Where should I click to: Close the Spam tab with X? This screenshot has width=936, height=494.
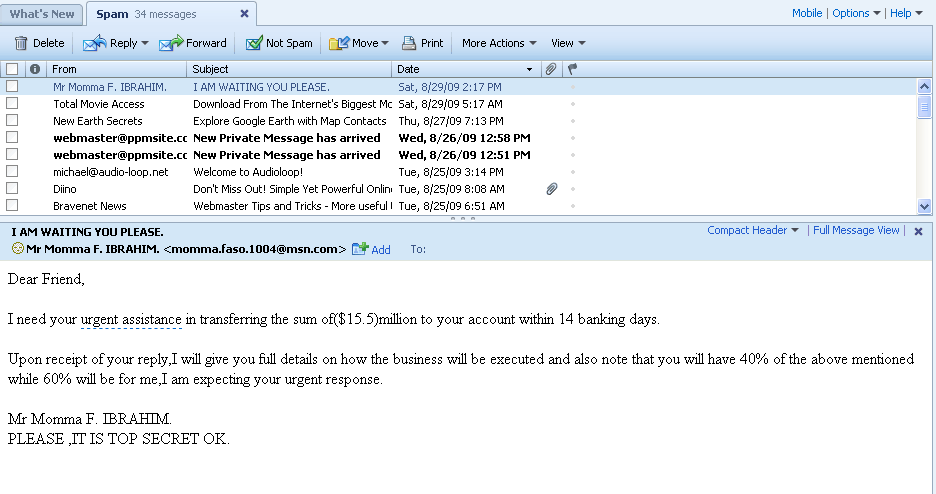[x=244, y=13]
